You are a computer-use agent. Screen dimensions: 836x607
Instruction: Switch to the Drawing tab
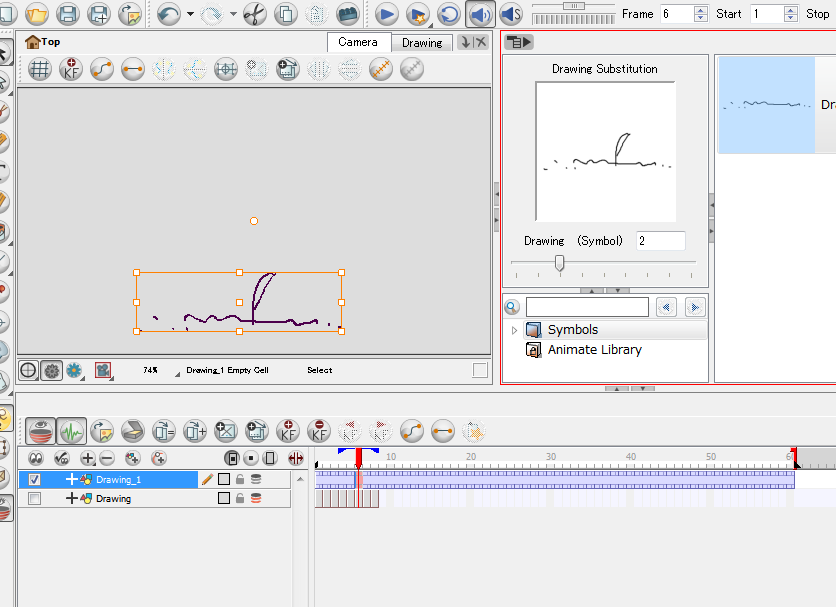[422, 43]
